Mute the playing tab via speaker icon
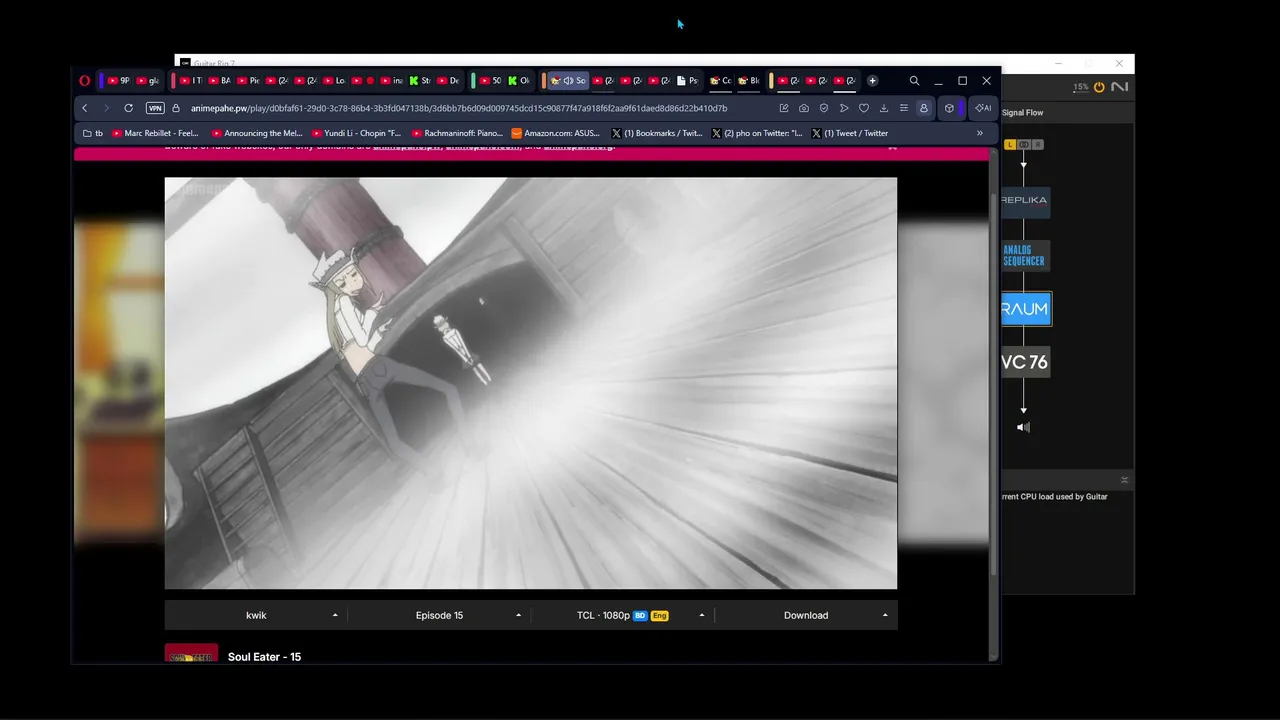 click(x=568, y=81)
